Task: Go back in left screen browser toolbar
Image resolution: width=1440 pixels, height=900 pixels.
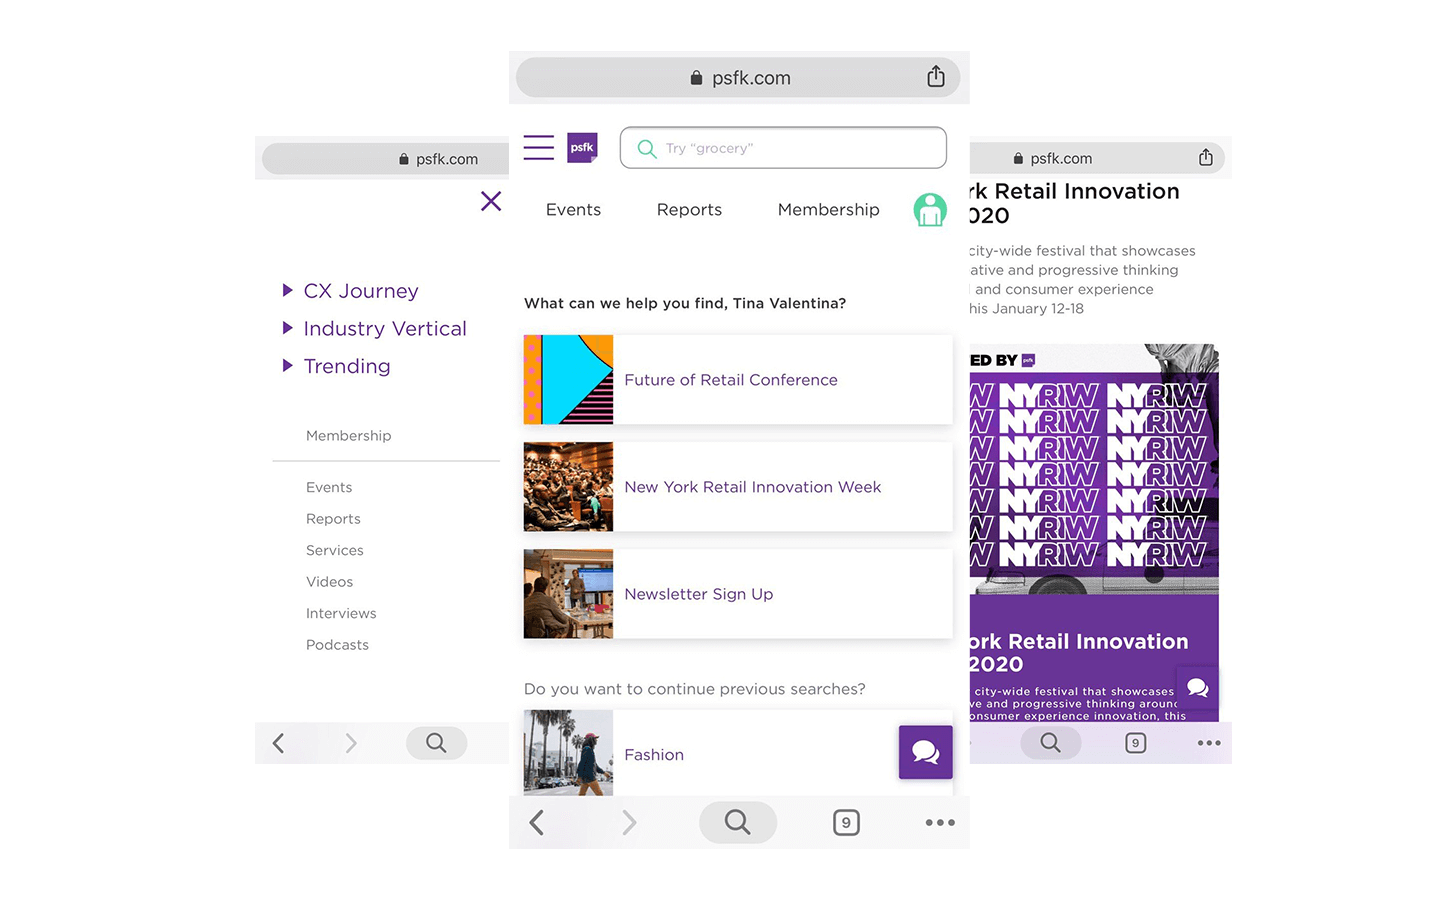Action: 279,743
